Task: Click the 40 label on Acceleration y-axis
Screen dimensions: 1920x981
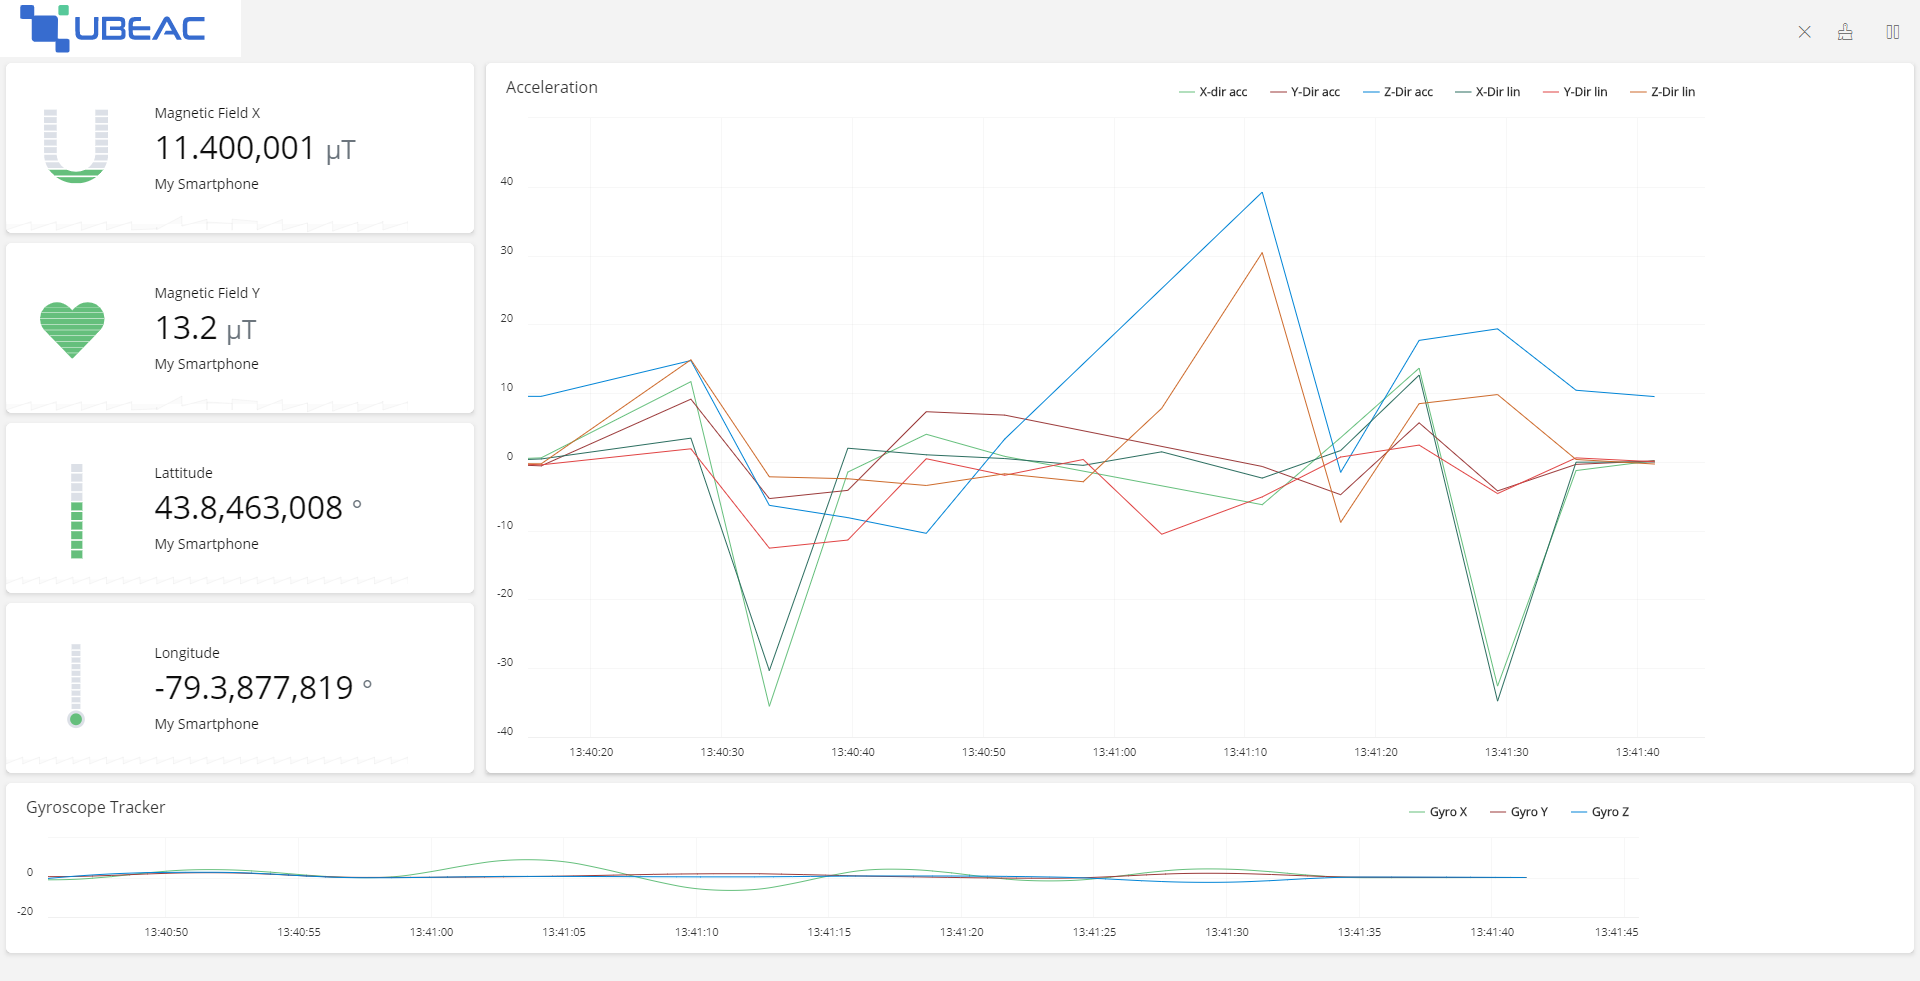Action: [x=507, y=182]
